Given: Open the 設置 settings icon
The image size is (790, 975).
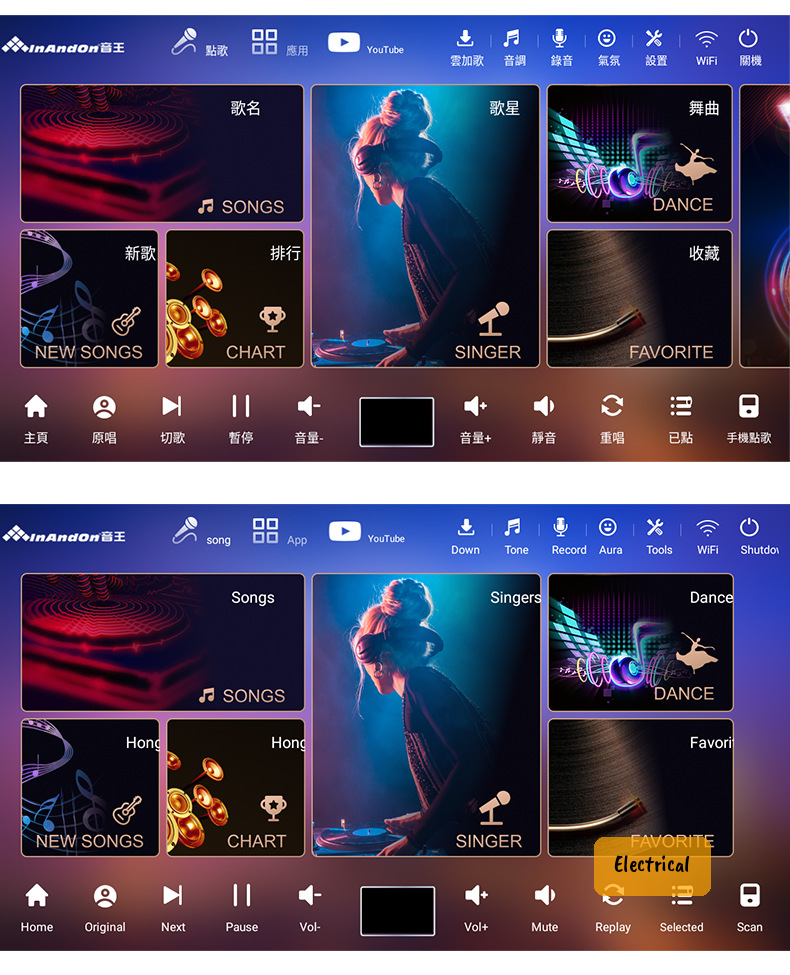Looking at the screenshot, I should 655,40.
